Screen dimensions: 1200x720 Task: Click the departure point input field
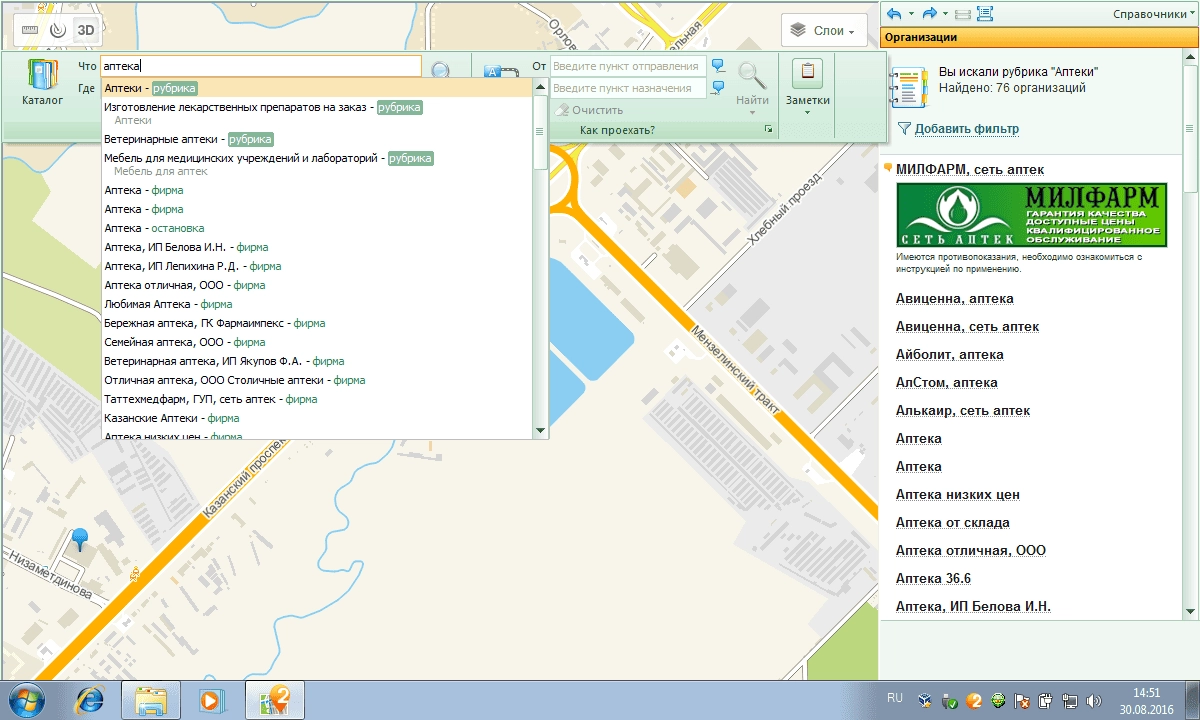628,66
